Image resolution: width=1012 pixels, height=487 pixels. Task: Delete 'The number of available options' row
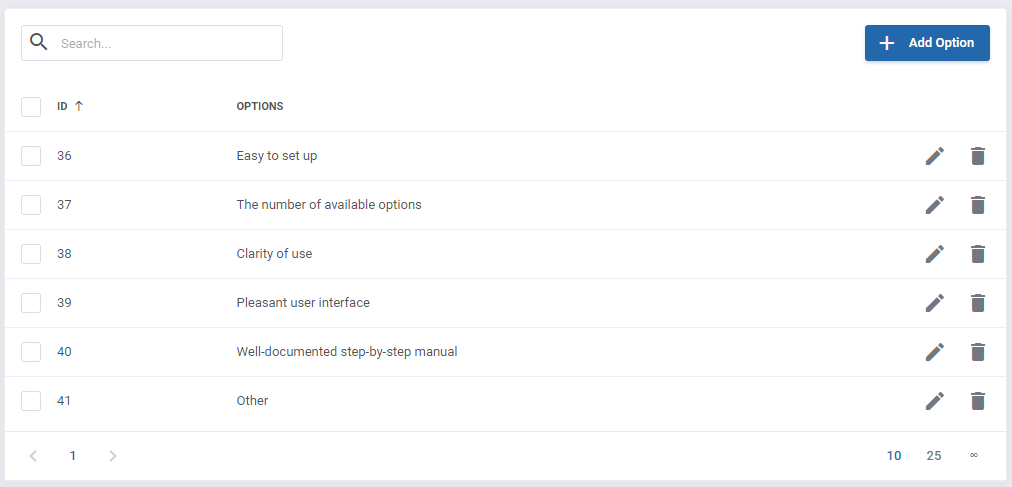tap(978, 205)
